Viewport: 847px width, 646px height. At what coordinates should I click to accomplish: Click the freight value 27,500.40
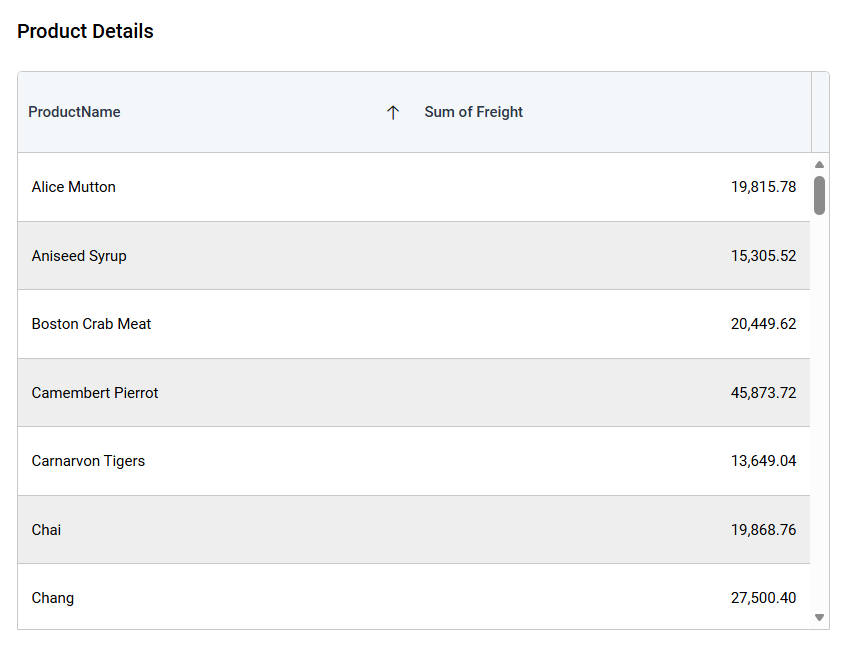pyautogui.click(x=763, y=598)
